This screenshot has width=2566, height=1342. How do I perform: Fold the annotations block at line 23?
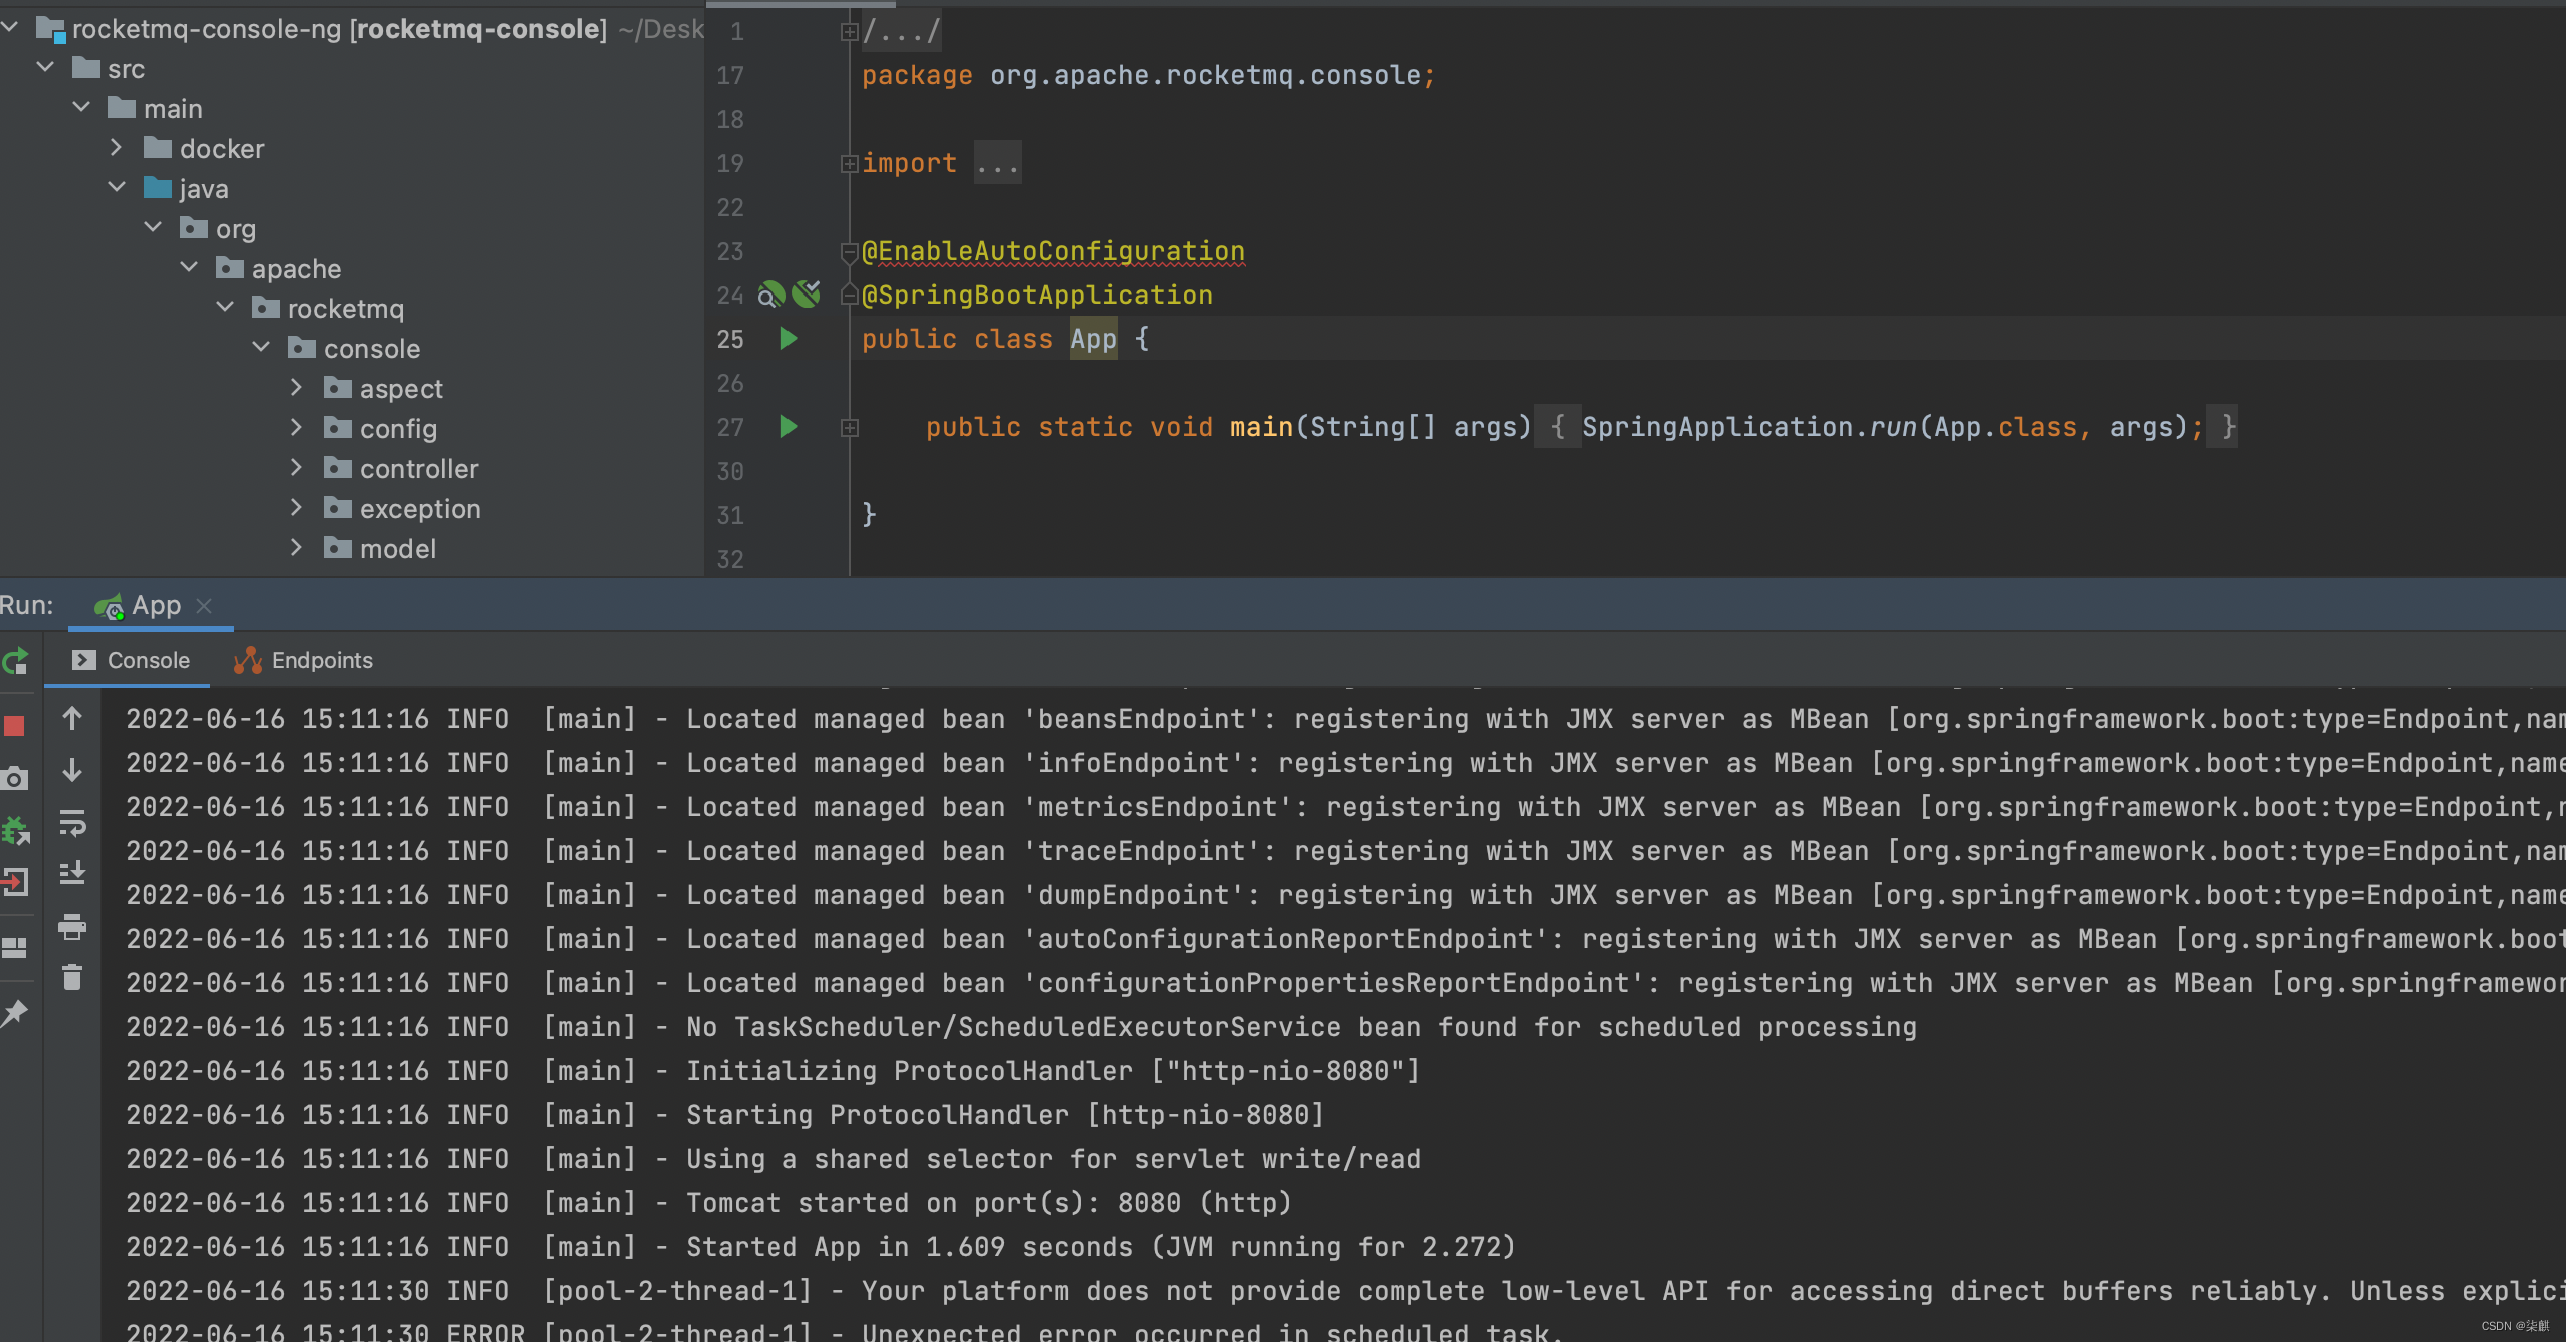tap(850, 251)
